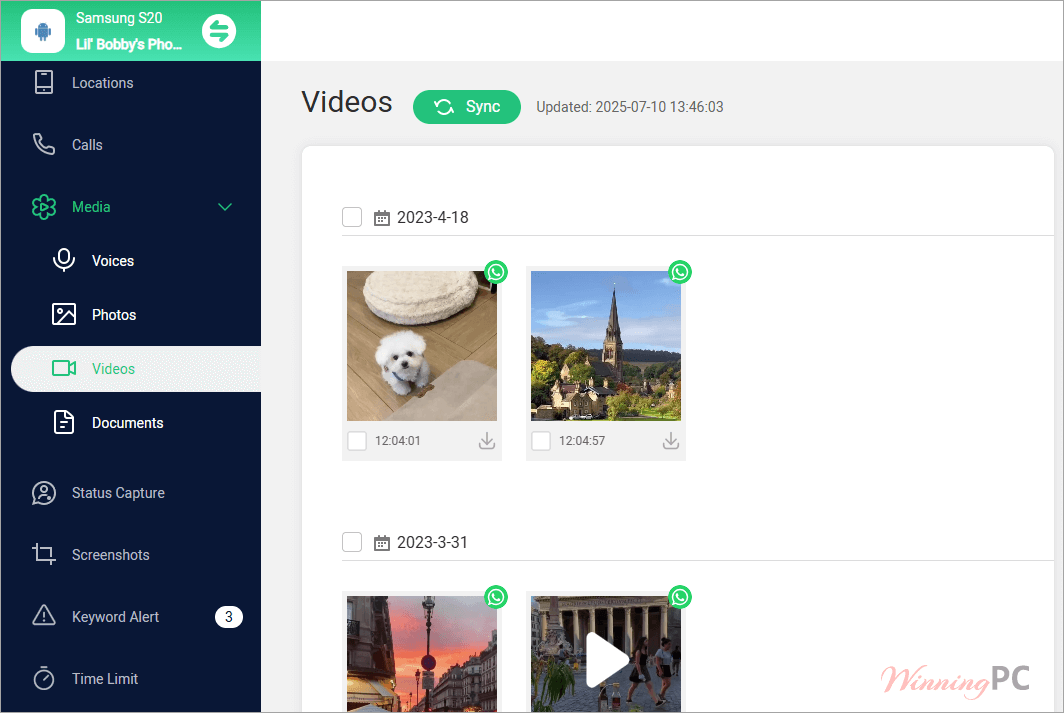Click the Samsung S20 device name
The height and width of the screenshot is (713, 1064).
119,18
